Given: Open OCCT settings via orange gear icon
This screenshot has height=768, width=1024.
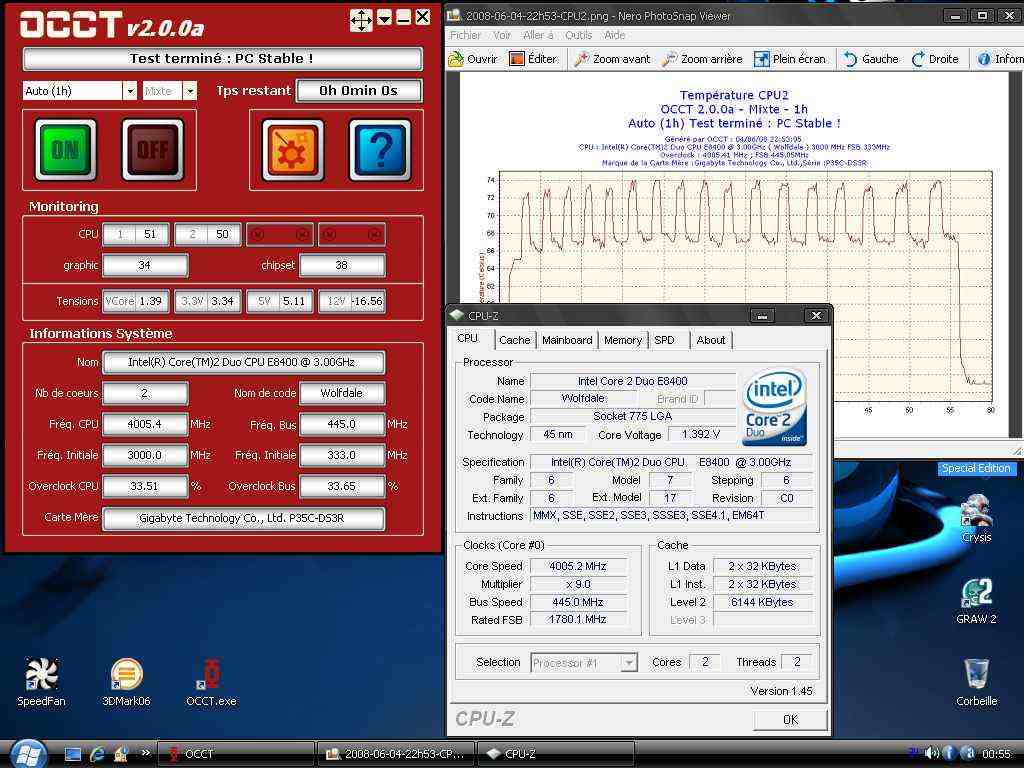Looking at the screenshot, I should coord(293,150).
